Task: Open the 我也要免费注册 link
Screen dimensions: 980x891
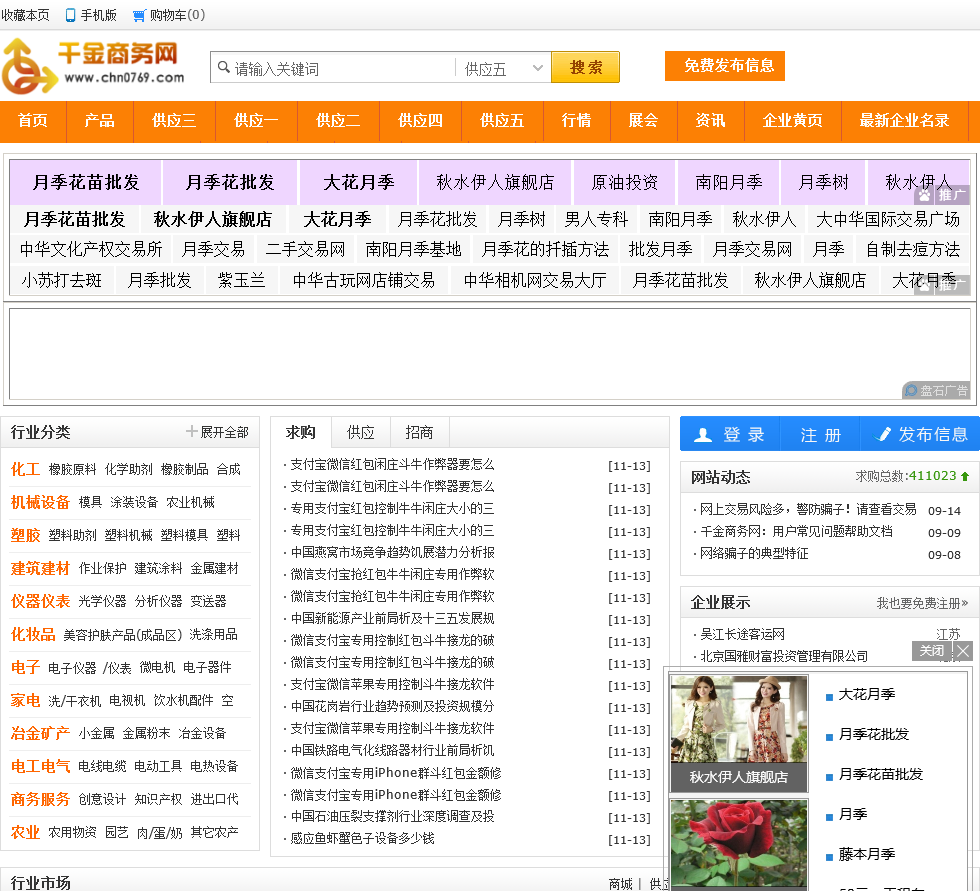Action: tap(922, 603)
